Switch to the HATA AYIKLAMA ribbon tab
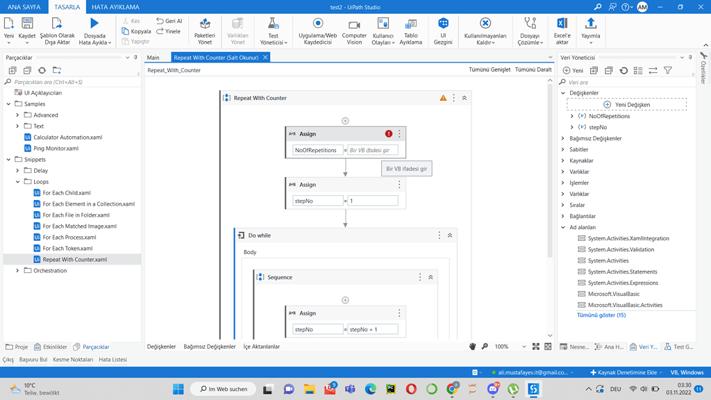Screen dimensions: 711x400 click(x=115, y=7)
